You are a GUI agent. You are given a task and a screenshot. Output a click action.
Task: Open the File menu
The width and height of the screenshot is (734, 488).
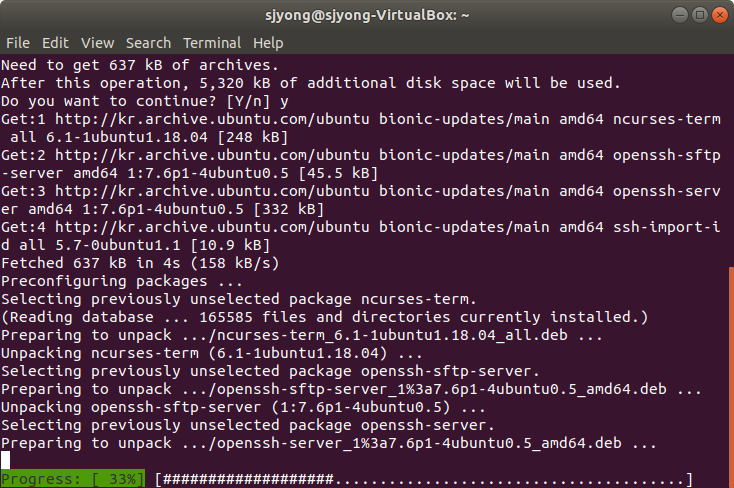pyautogui.click(x=18, y=43)
